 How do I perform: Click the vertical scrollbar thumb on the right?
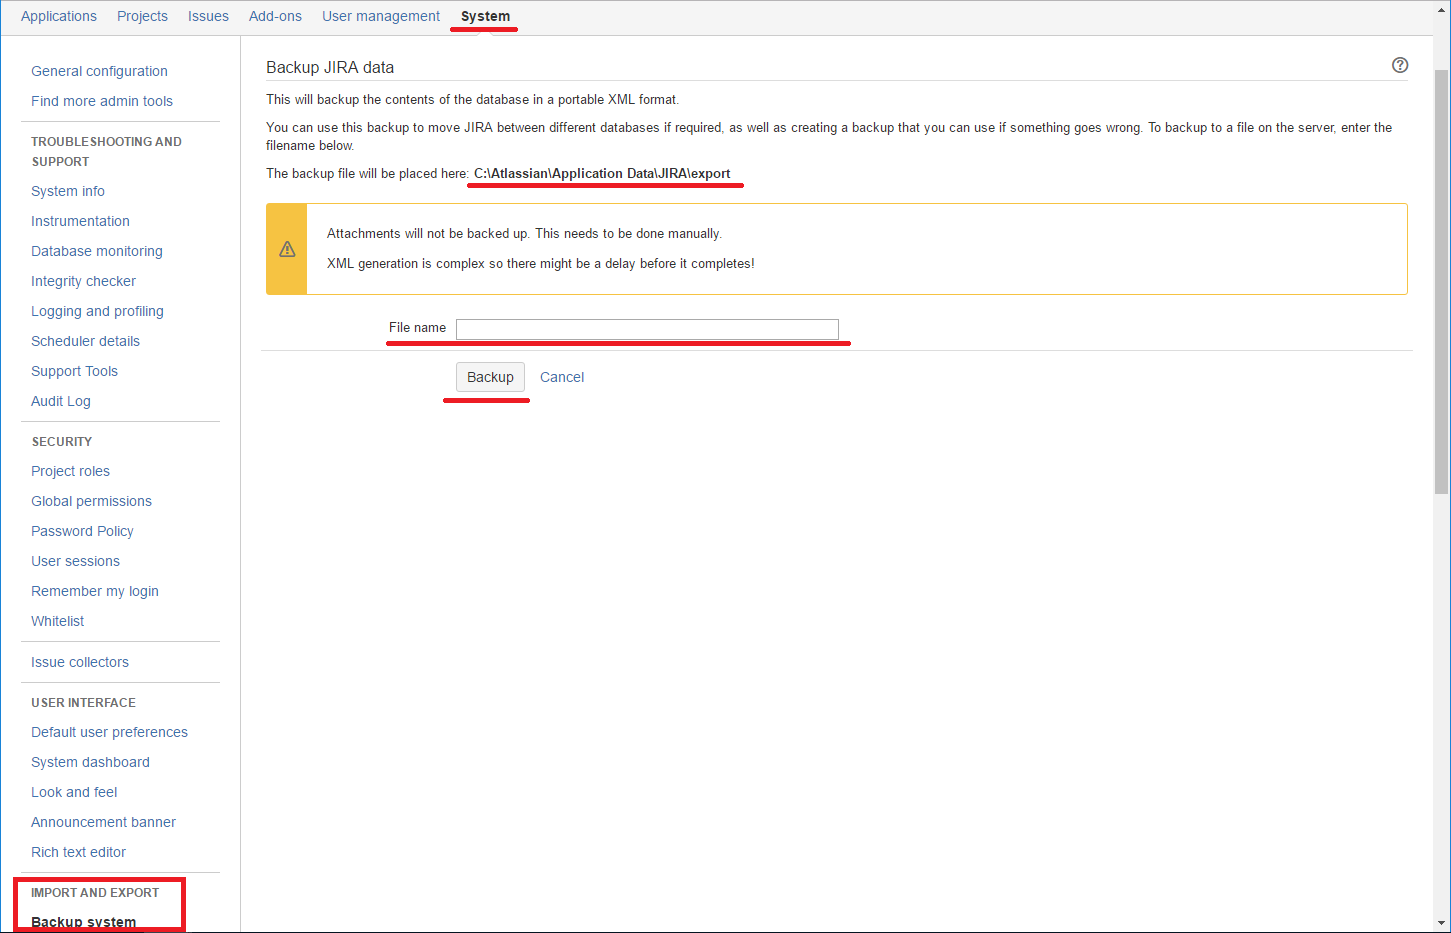[x=1441, y=281]
